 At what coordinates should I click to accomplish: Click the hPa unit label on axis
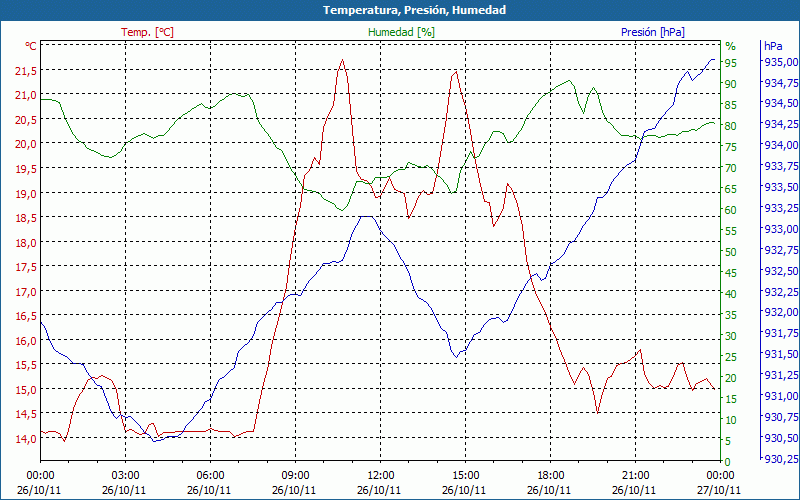(x=773, y=46)
